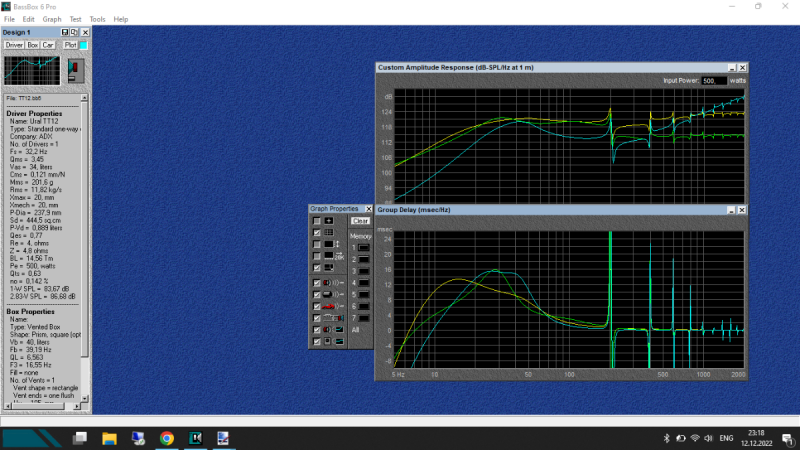Open Google Chrome from the taskbar
The height and width of the screenshot is (450, 800).
166,438
